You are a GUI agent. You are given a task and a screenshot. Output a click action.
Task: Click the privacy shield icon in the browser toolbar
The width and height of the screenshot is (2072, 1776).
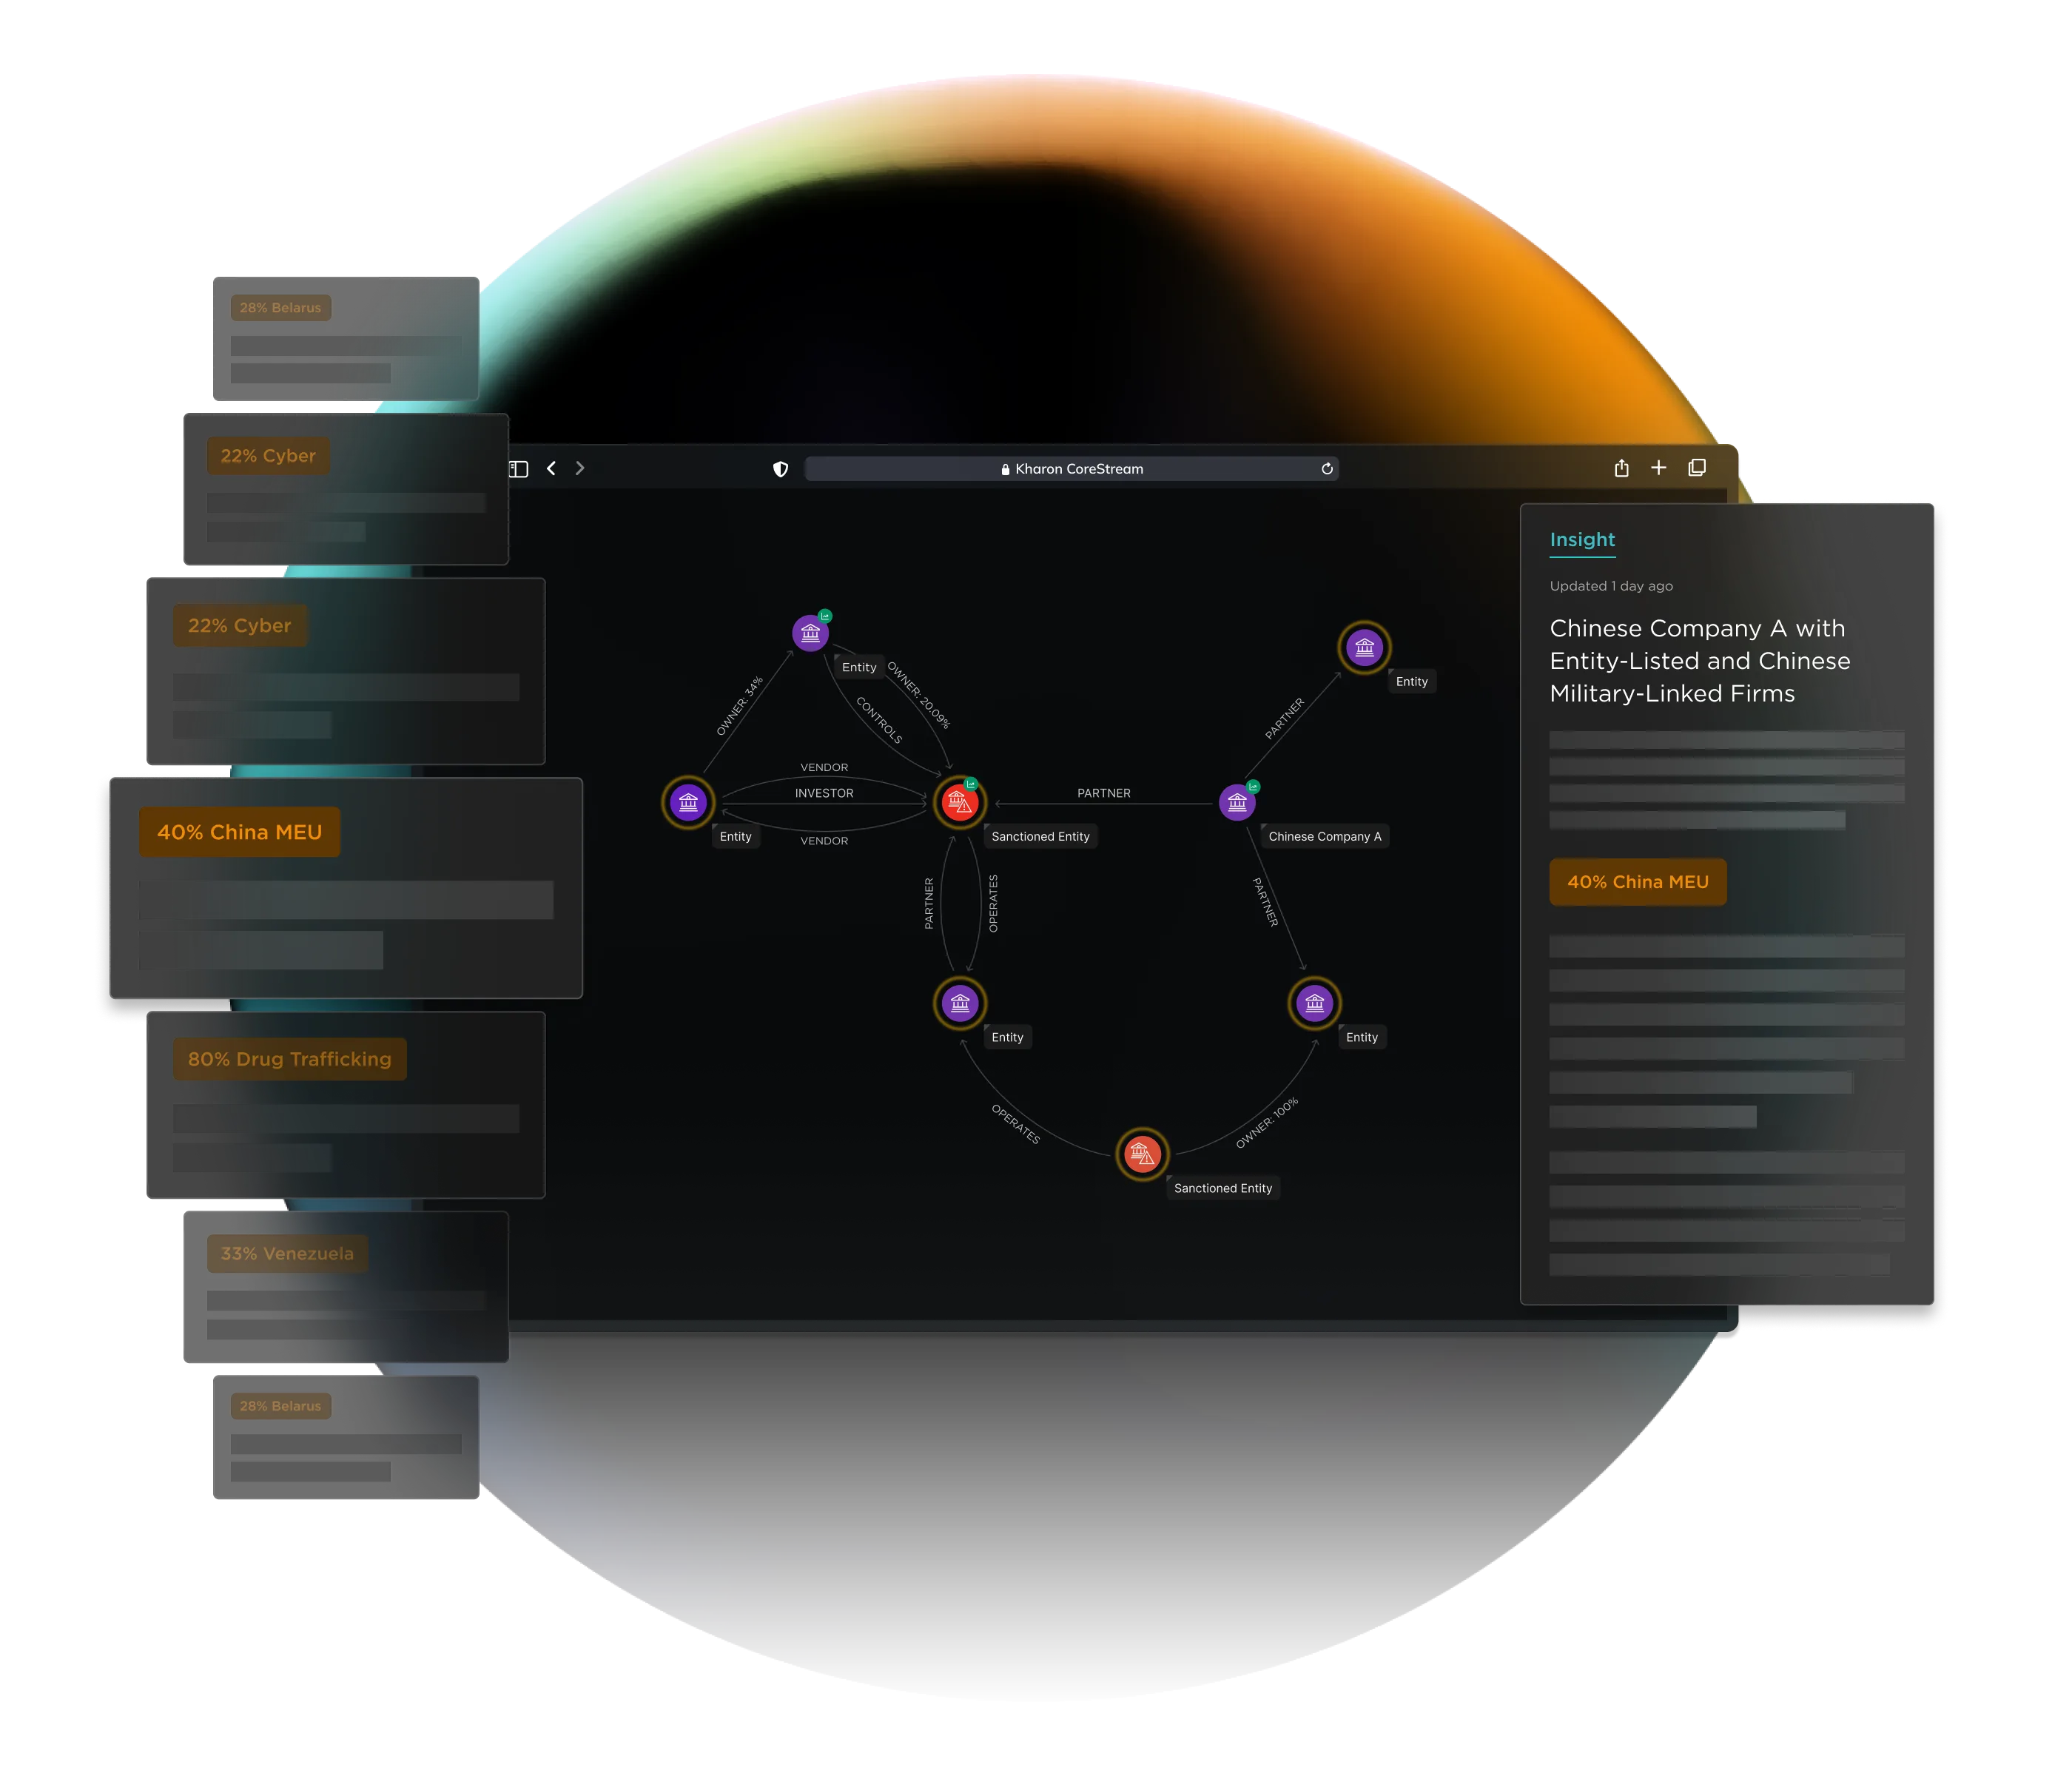780,468
